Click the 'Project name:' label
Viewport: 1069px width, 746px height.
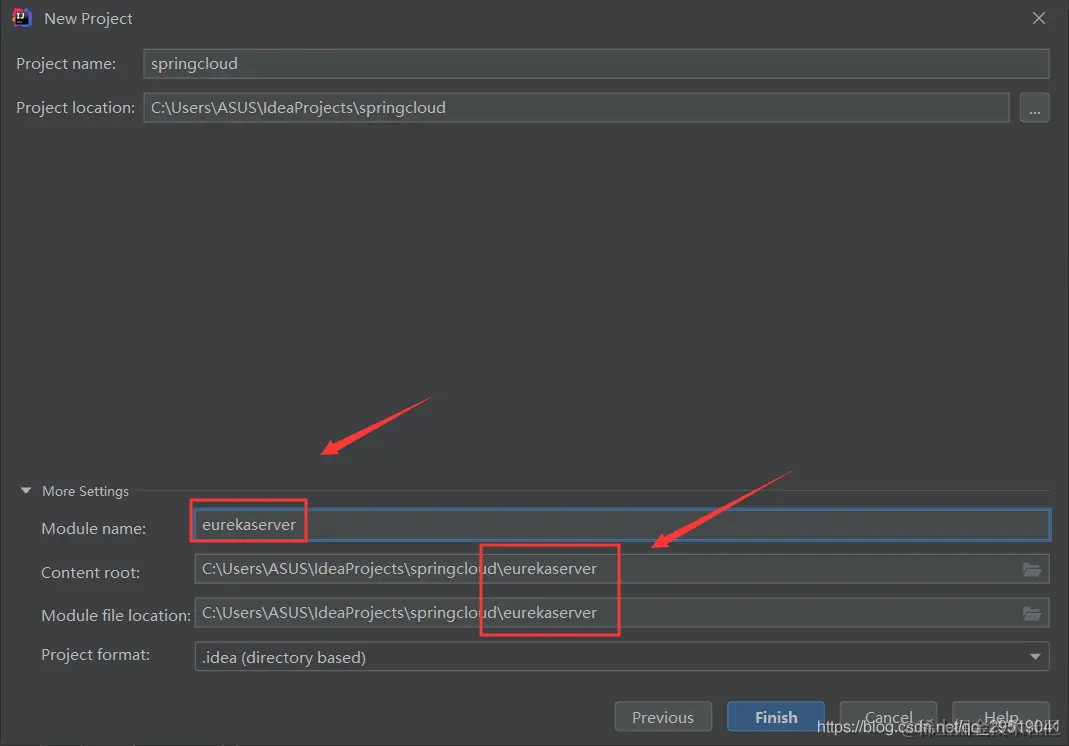[x=66, y=63]
